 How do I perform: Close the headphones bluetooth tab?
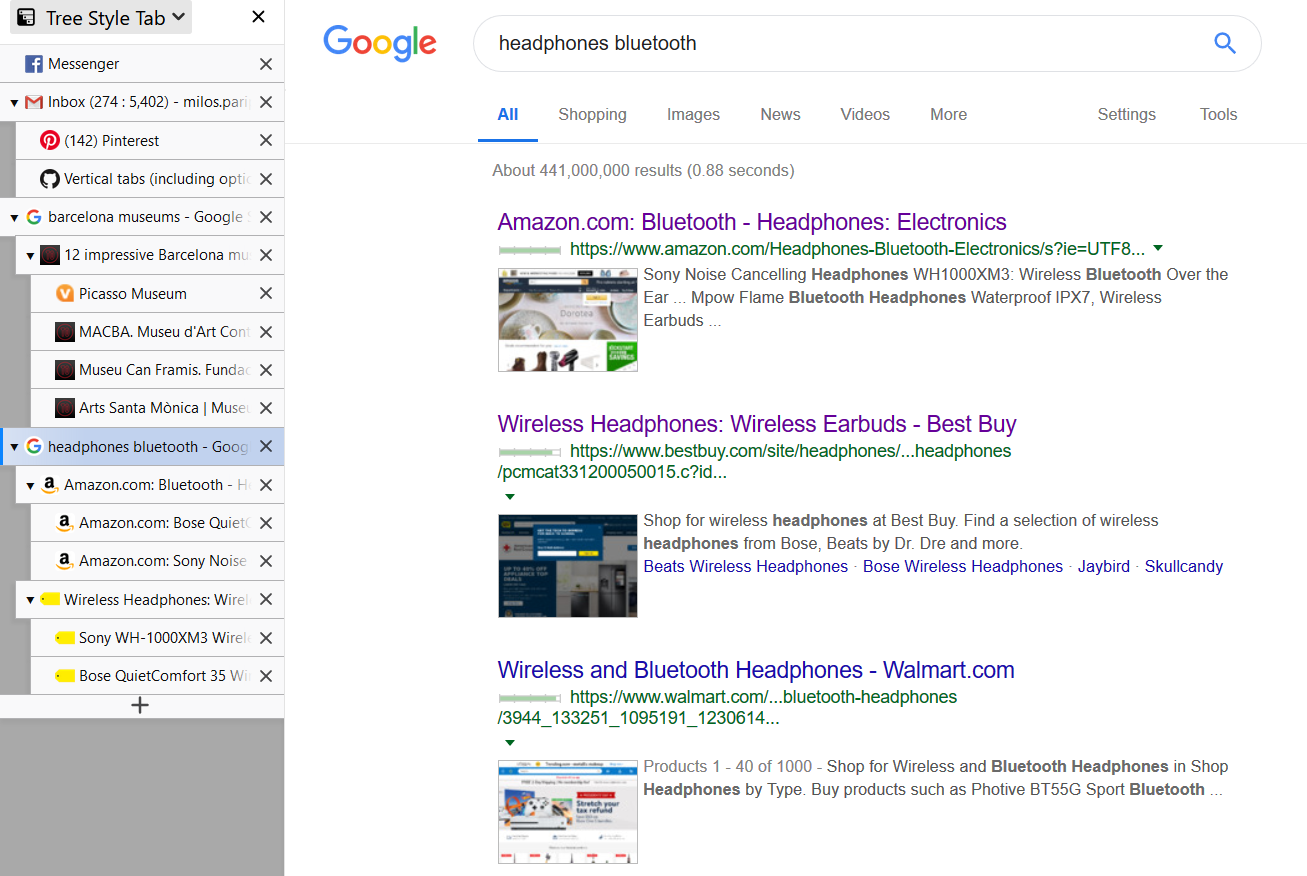[266, 447]
